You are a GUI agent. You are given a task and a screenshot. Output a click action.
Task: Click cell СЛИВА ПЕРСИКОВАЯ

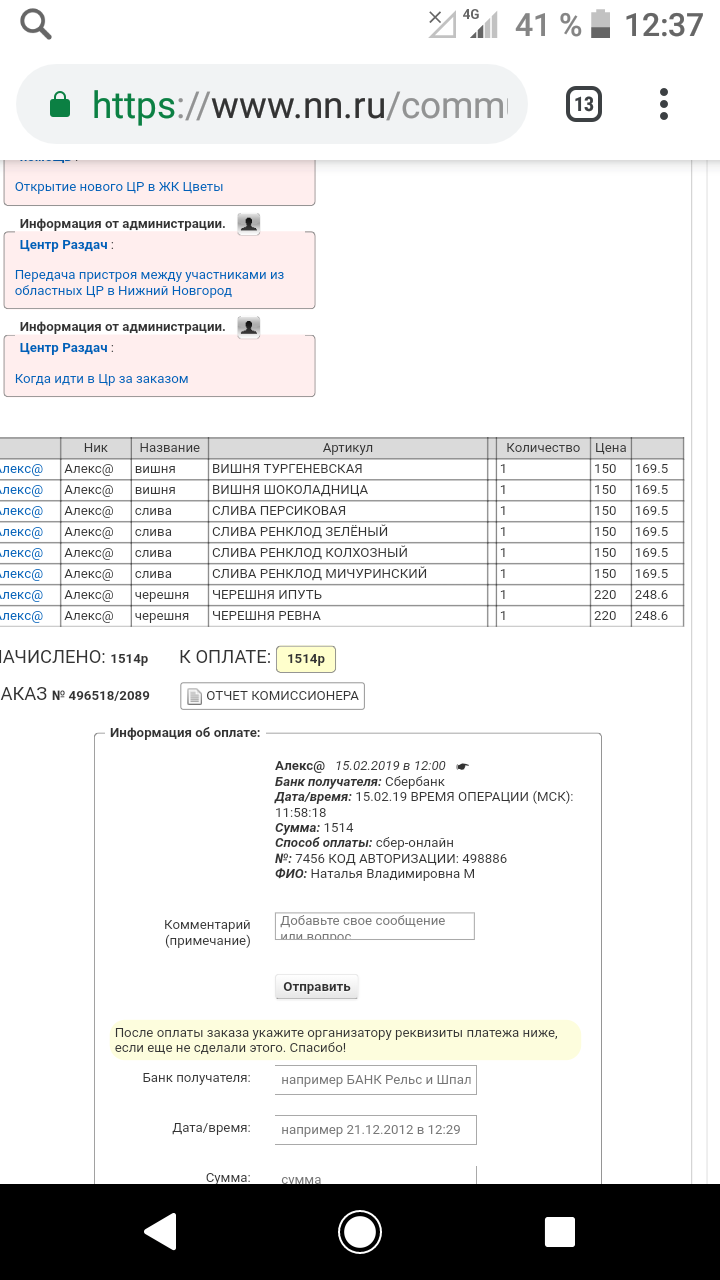(x=348, y=511)
